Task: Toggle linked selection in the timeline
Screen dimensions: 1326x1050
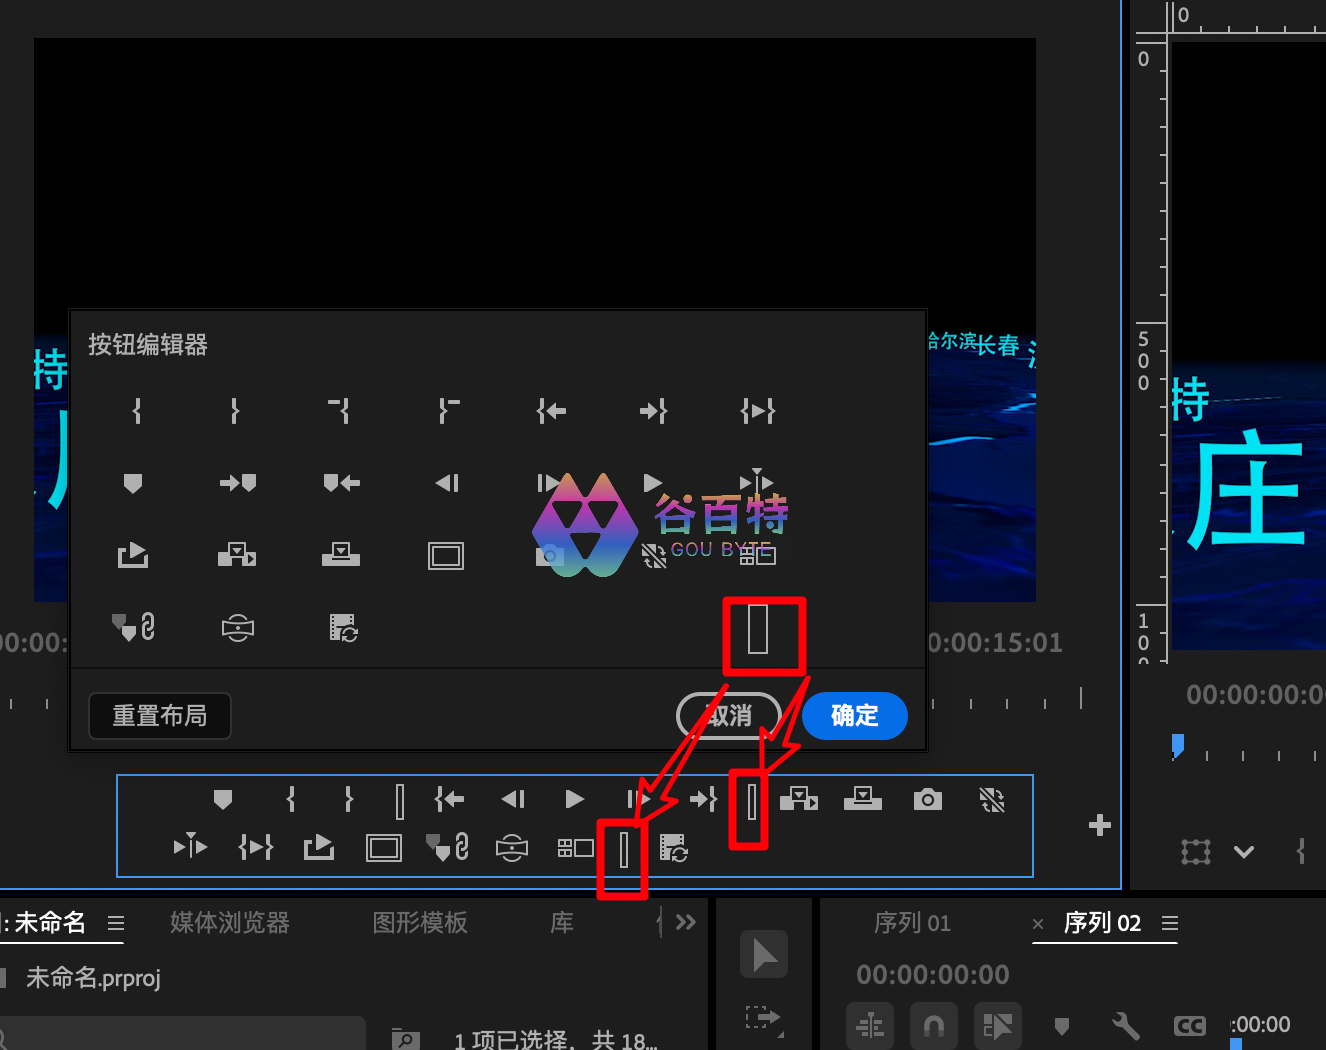Action: point(997,1025)
